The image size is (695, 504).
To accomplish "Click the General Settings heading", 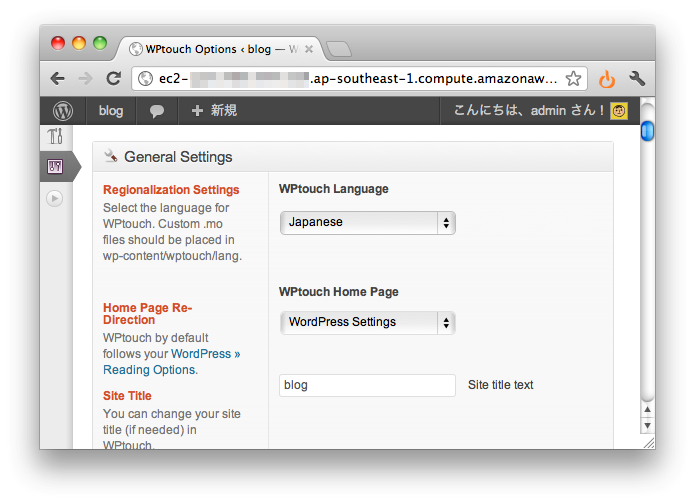I will pos(178,157).
